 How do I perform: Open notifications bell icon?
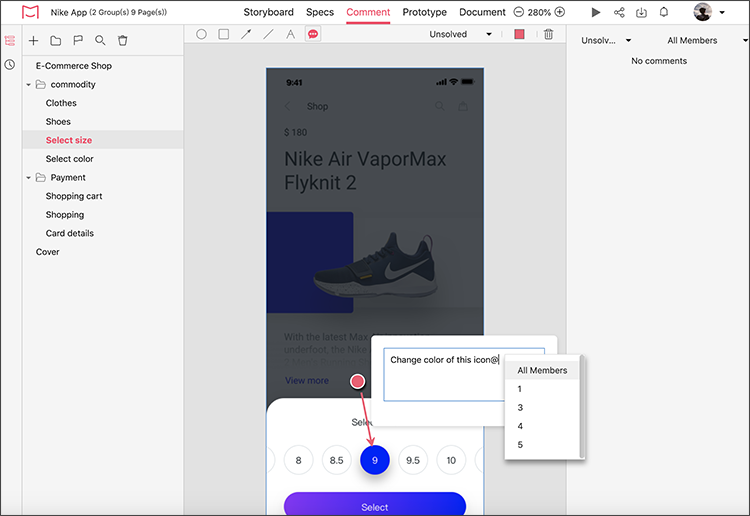point(664,12)
